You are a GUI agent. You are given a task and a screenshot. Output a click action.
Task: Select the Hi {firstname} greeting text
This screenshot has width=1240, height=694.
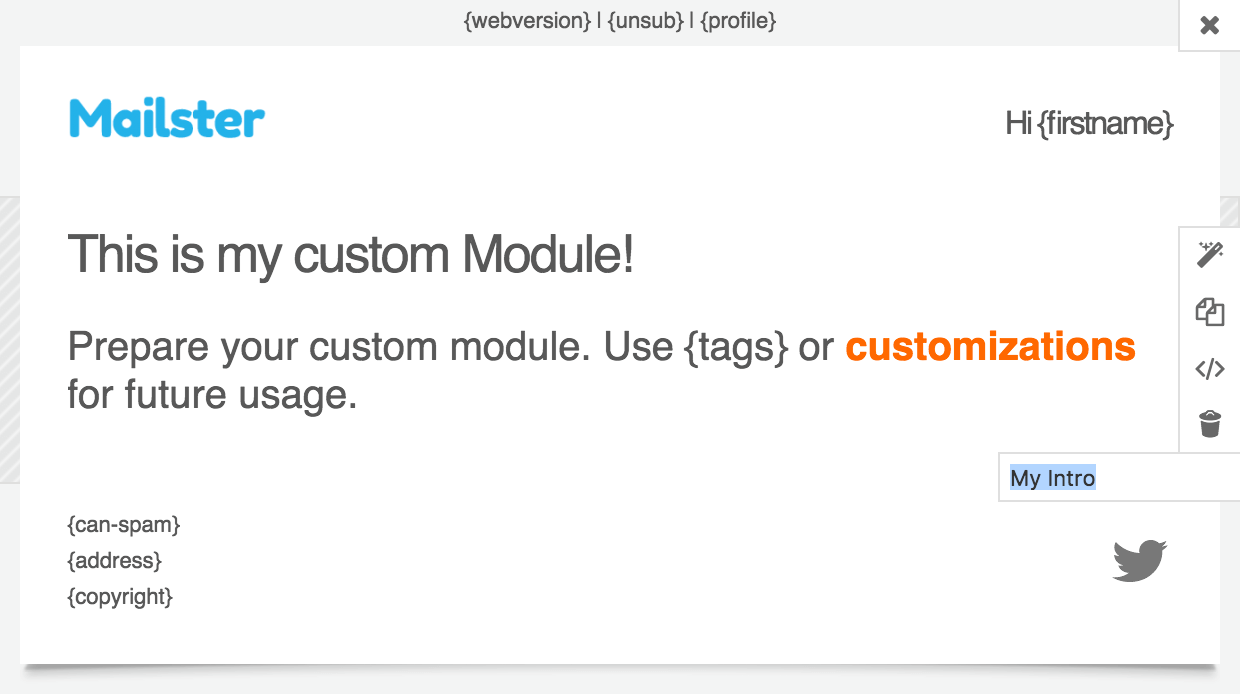coord(1089,124)
